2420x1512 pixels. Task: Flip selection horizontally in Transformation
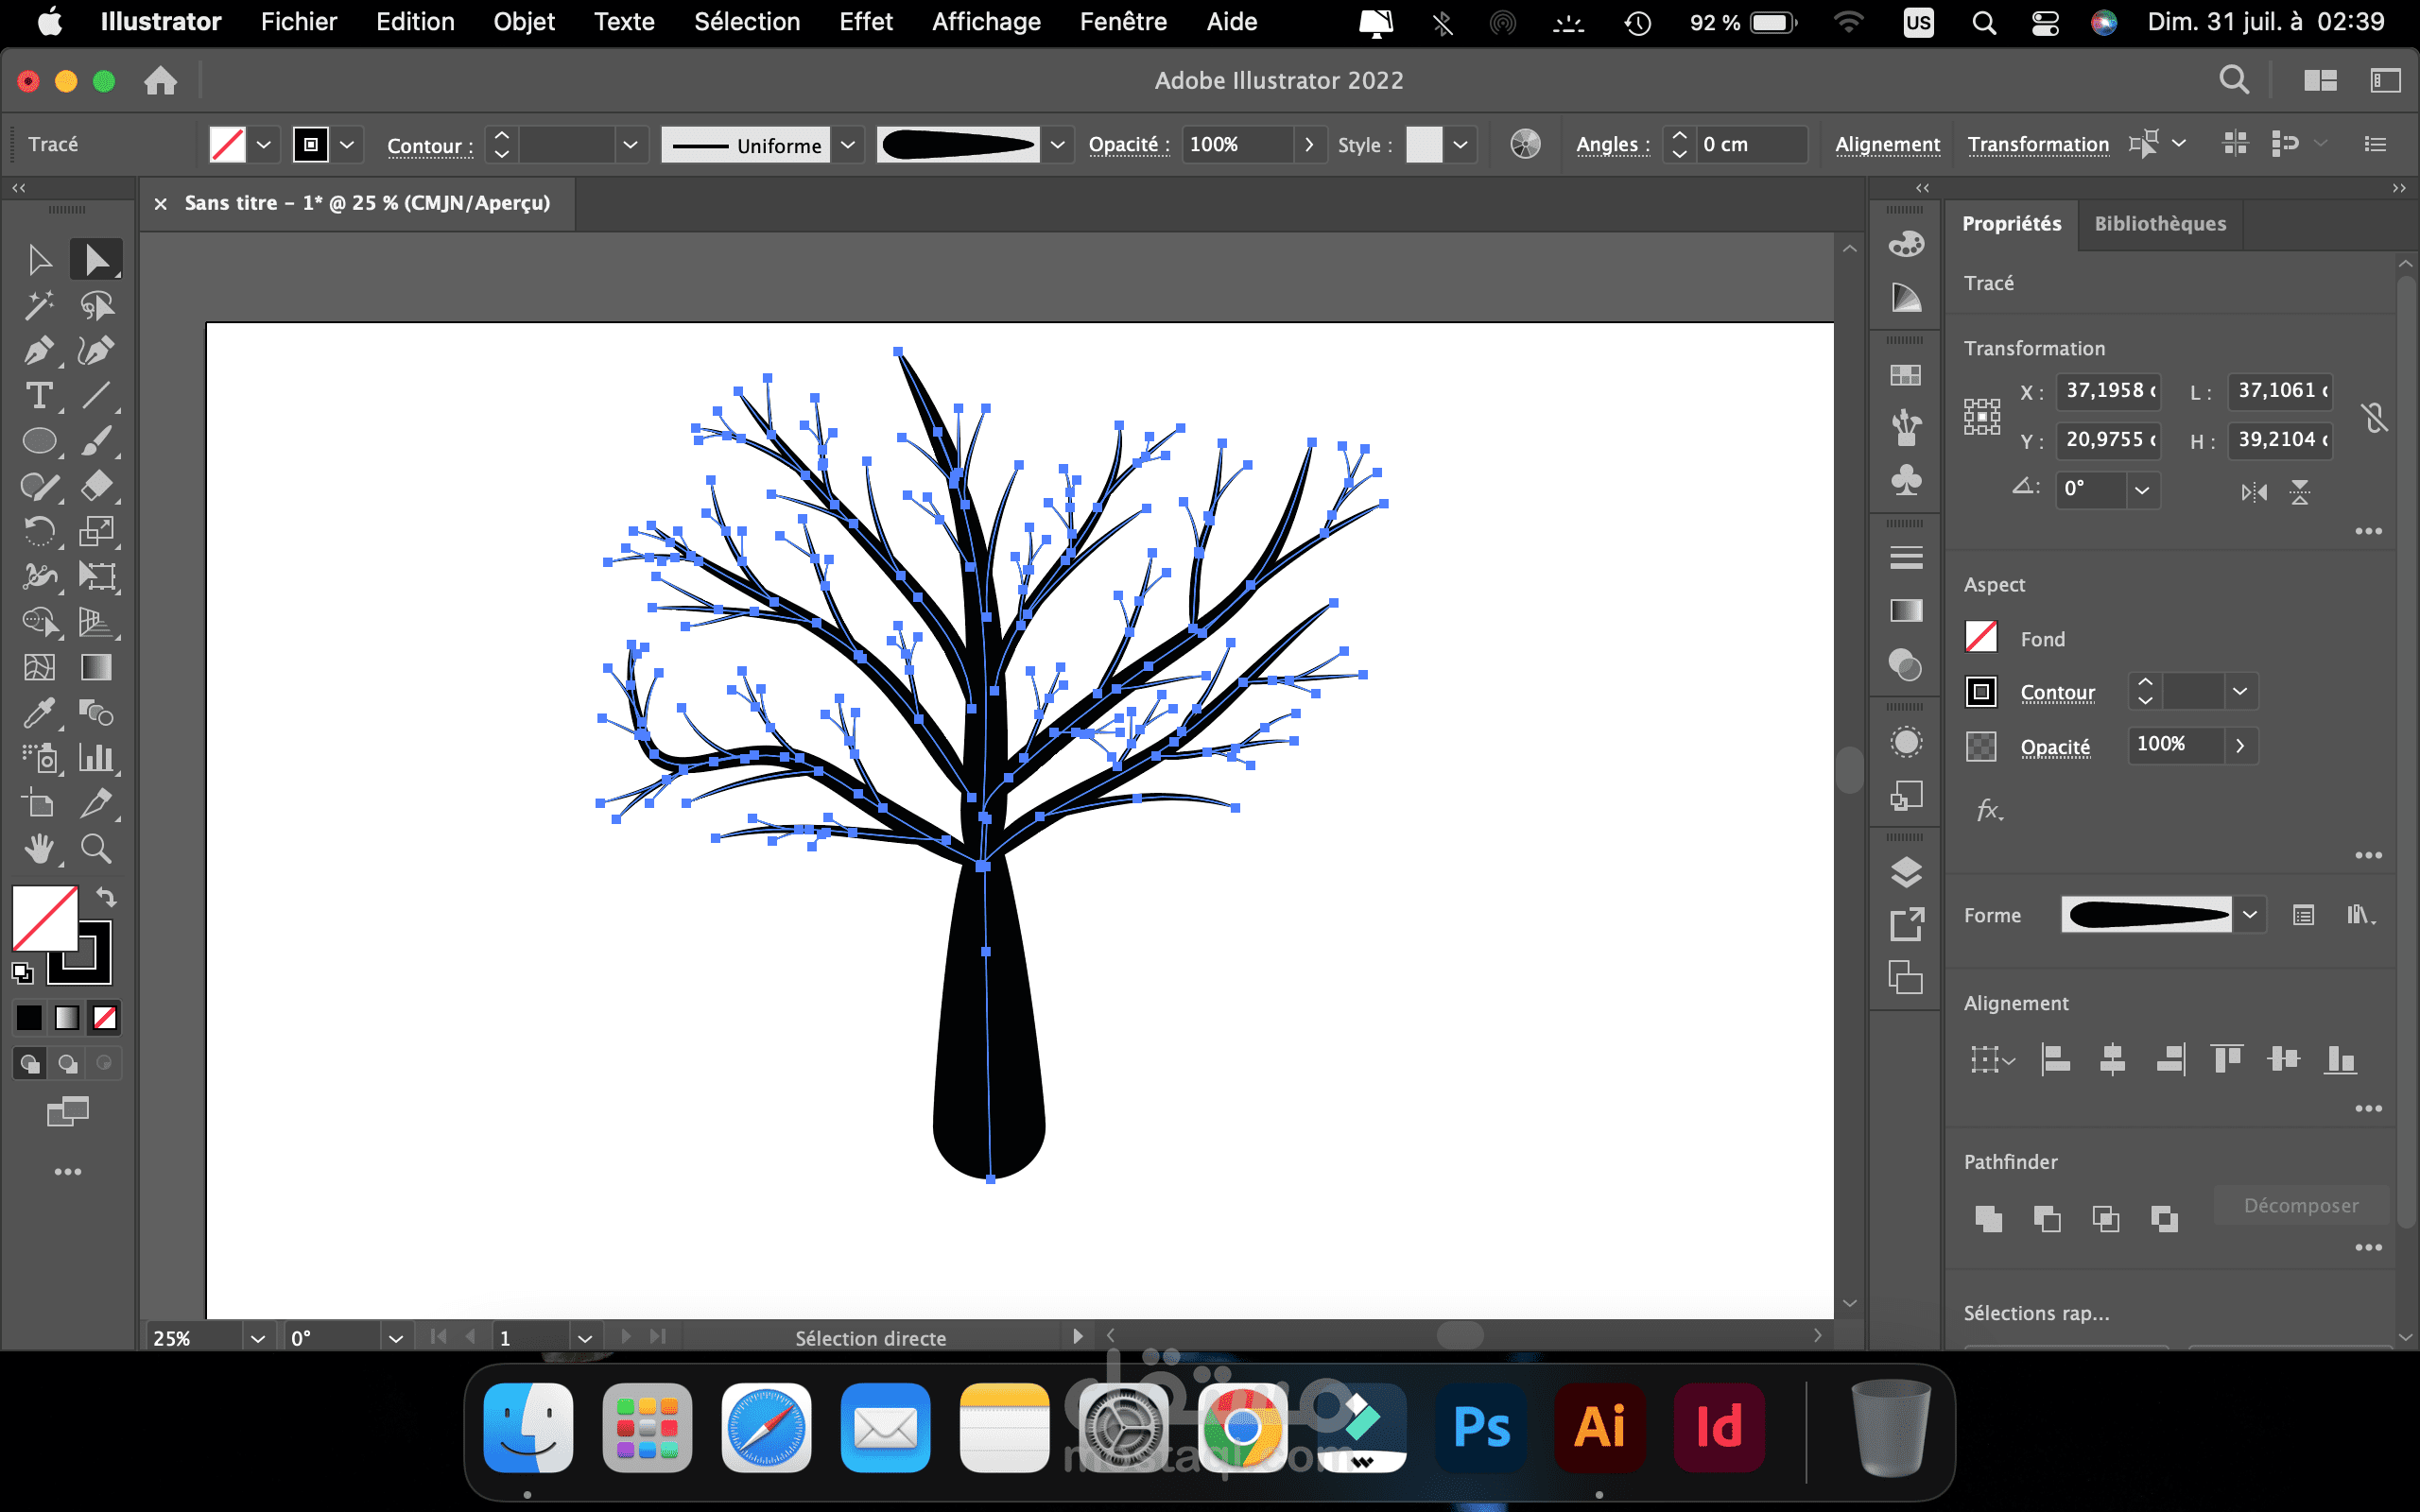pyautogui.click(x=2254, y=492)
